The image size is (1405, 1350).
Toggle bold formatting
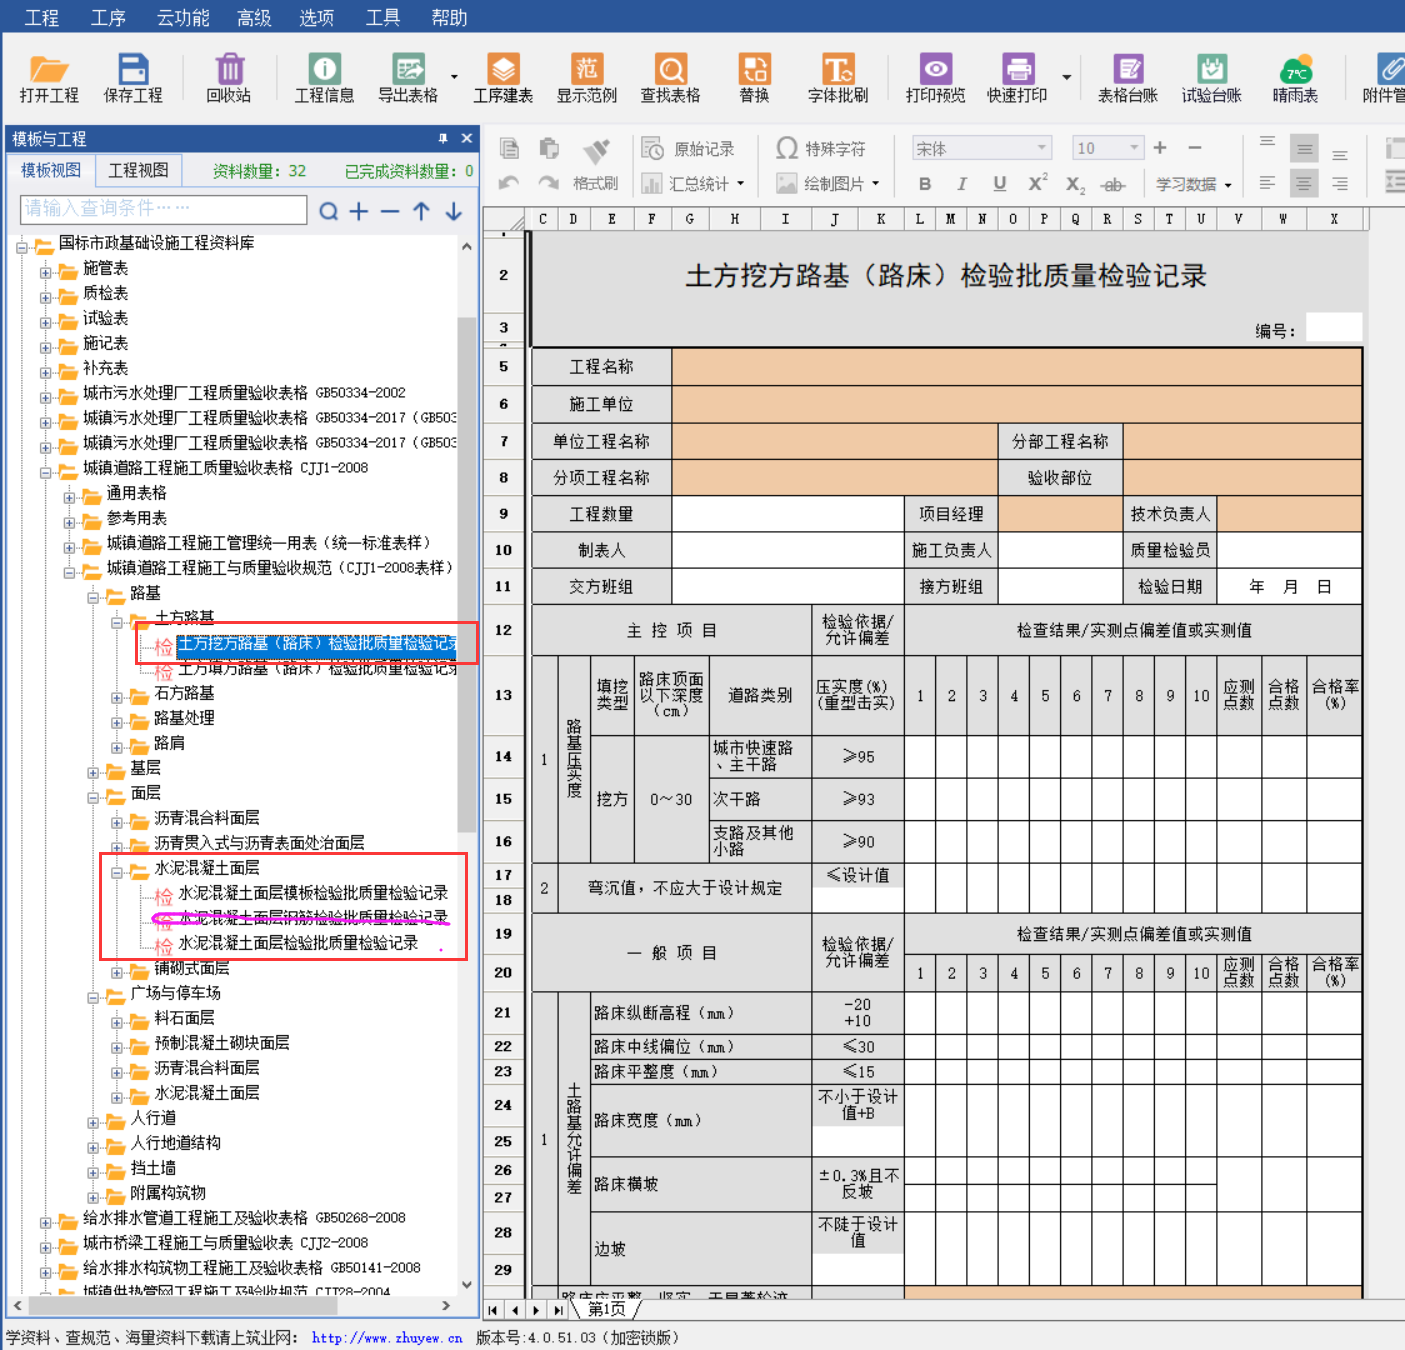click(925, 184)
